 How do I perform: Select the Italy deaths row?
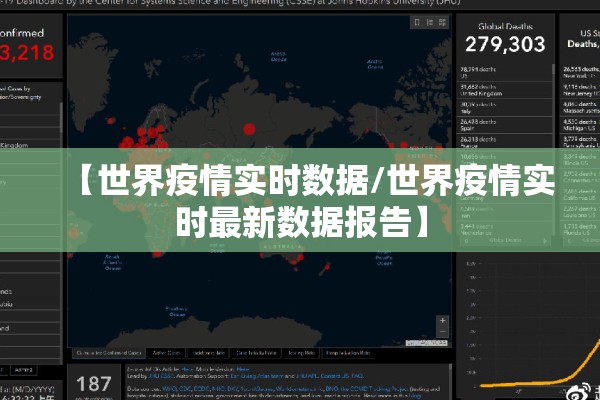click(505, 108)
